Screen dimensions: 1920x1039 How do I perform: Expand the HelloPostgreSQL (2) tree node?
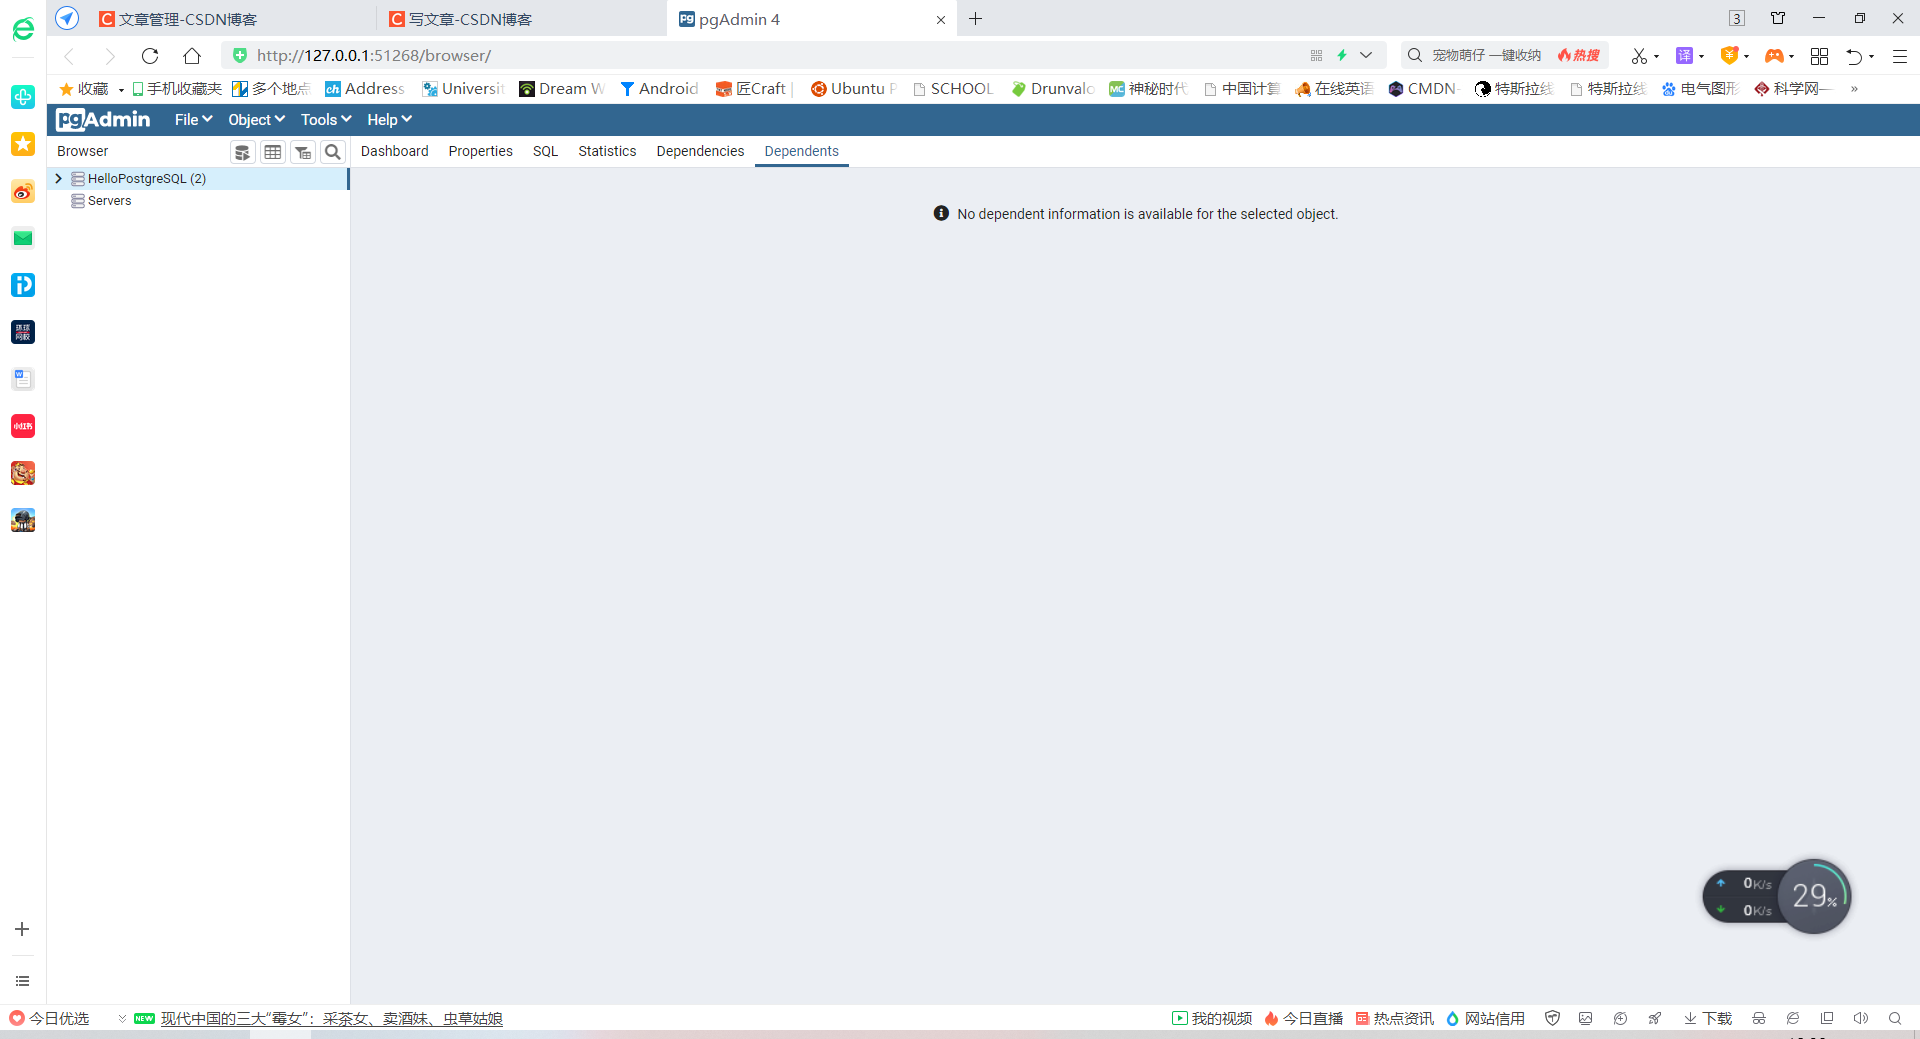59,178
